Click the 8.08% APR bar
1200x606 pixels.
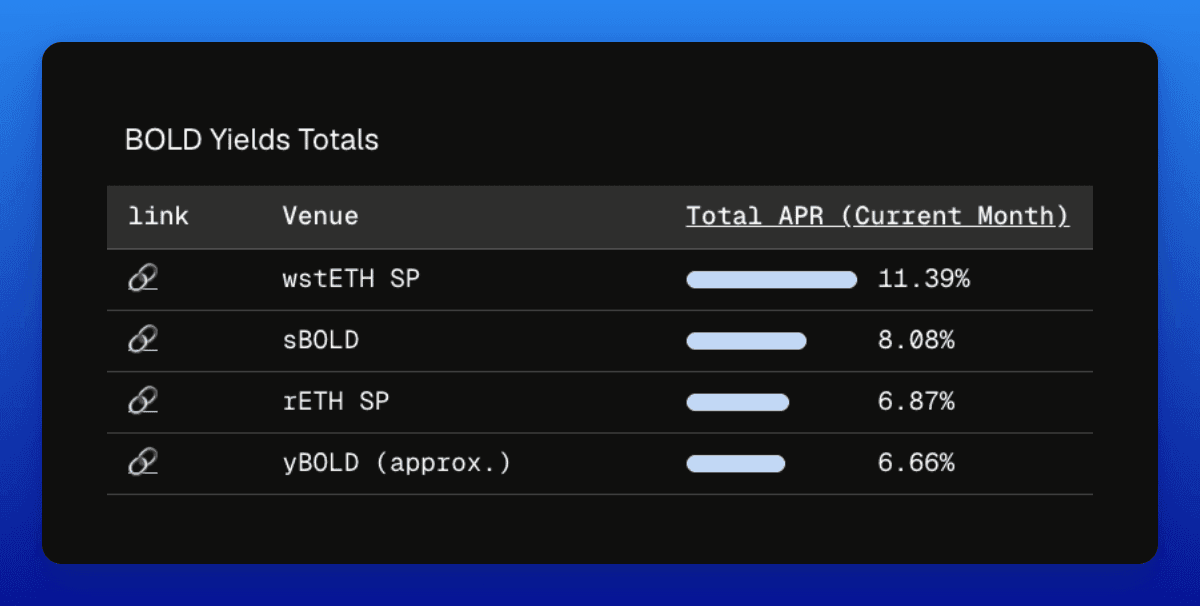(746, 341)
